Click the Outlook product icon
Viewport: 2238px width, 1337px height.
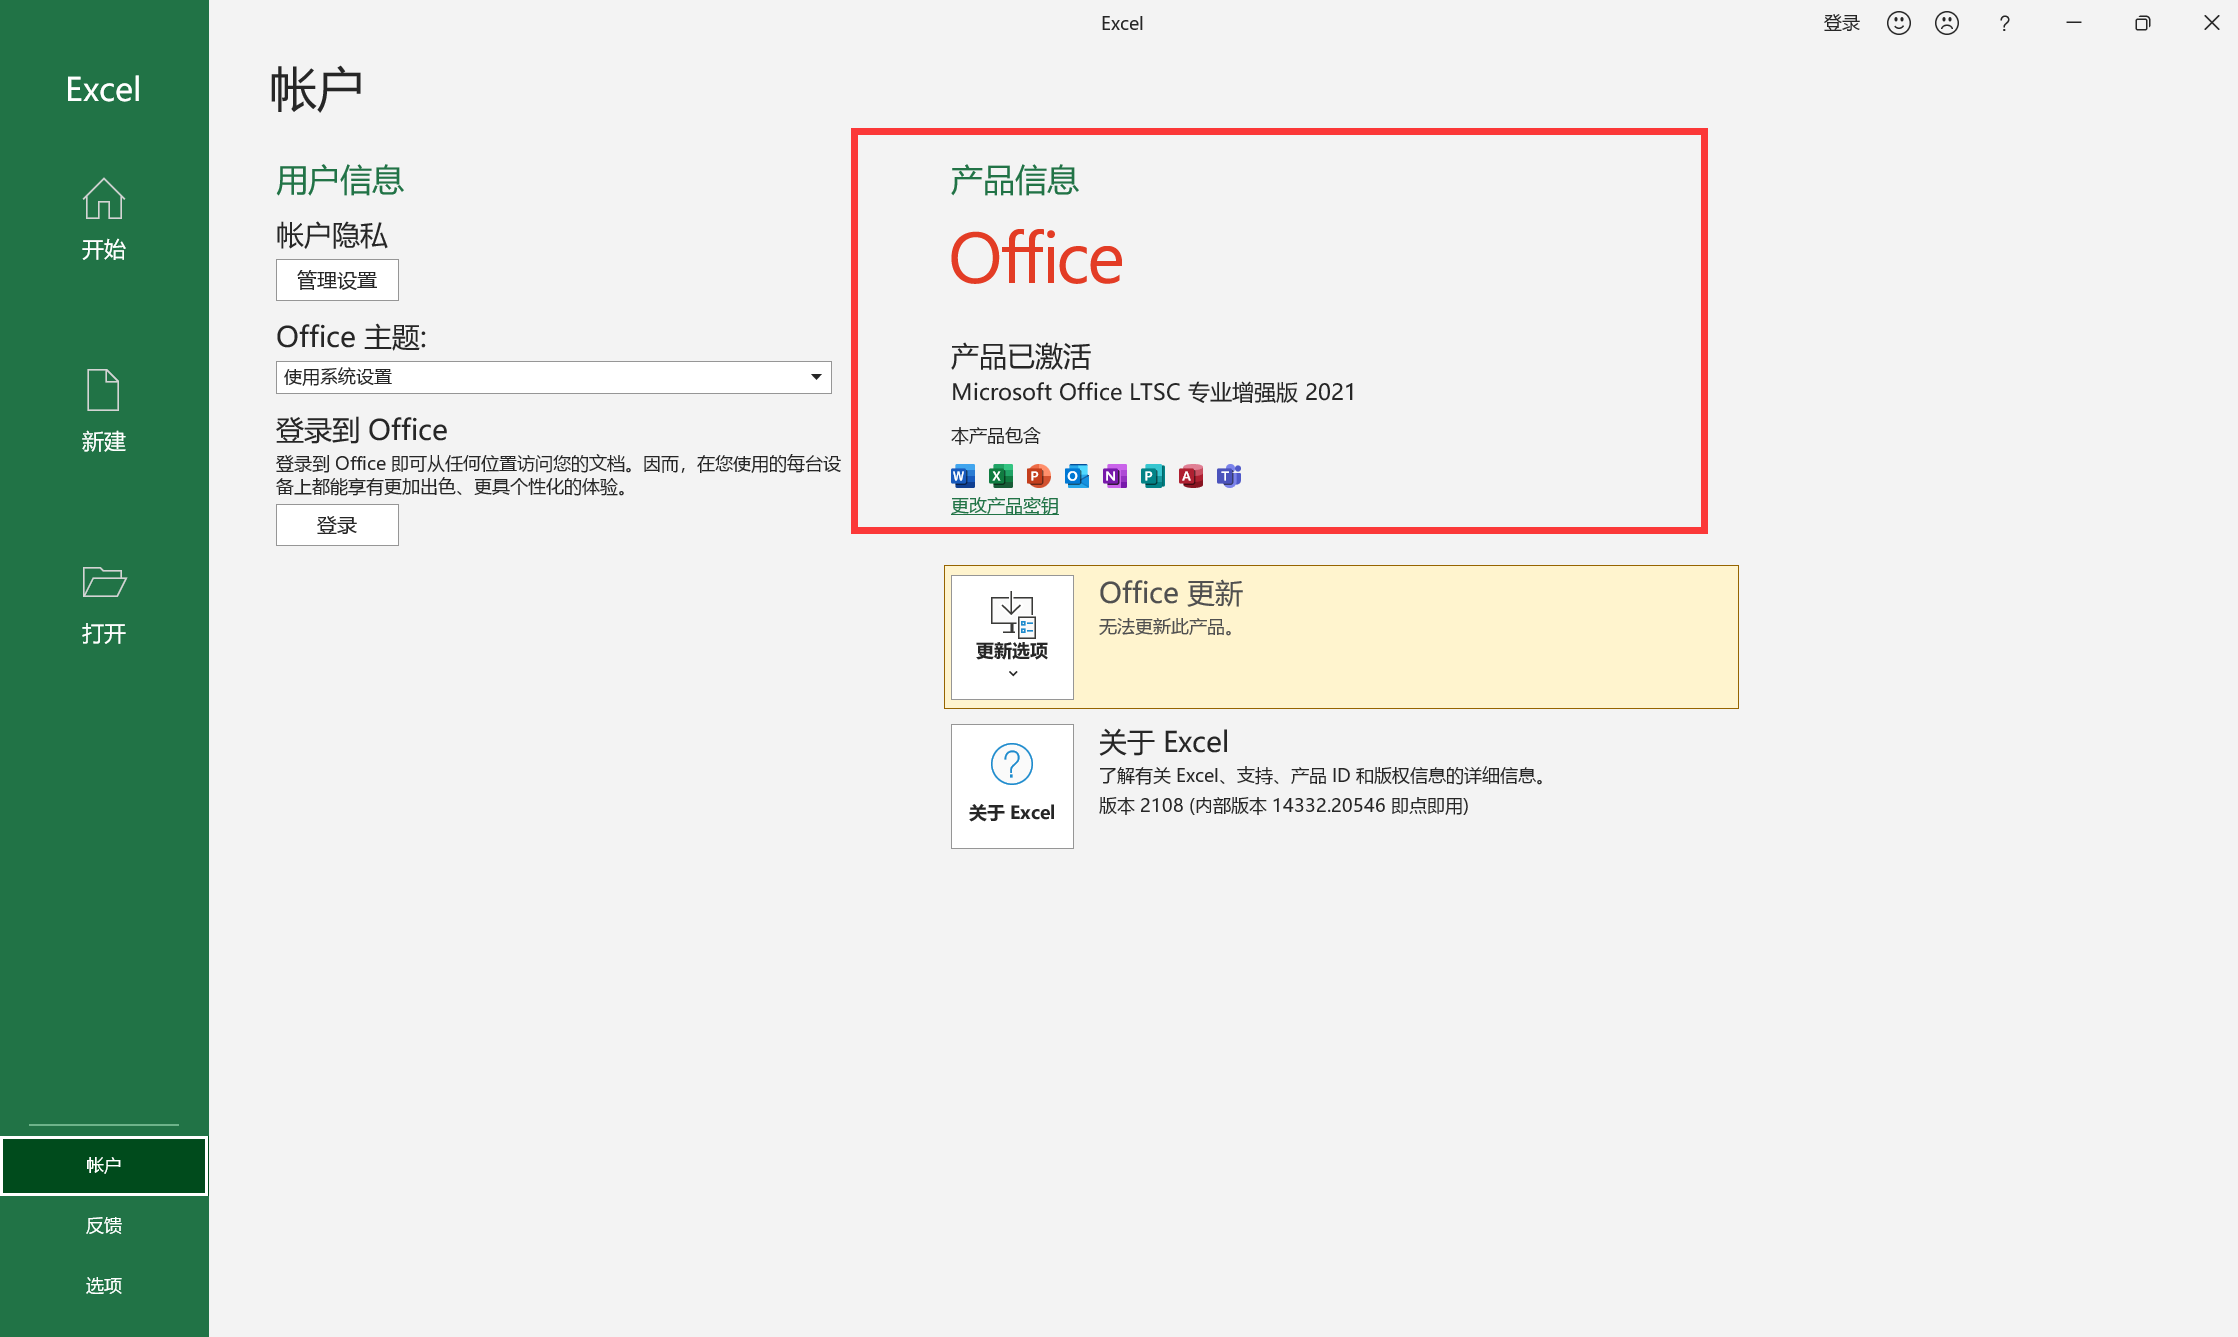[x=1076, y=476]
